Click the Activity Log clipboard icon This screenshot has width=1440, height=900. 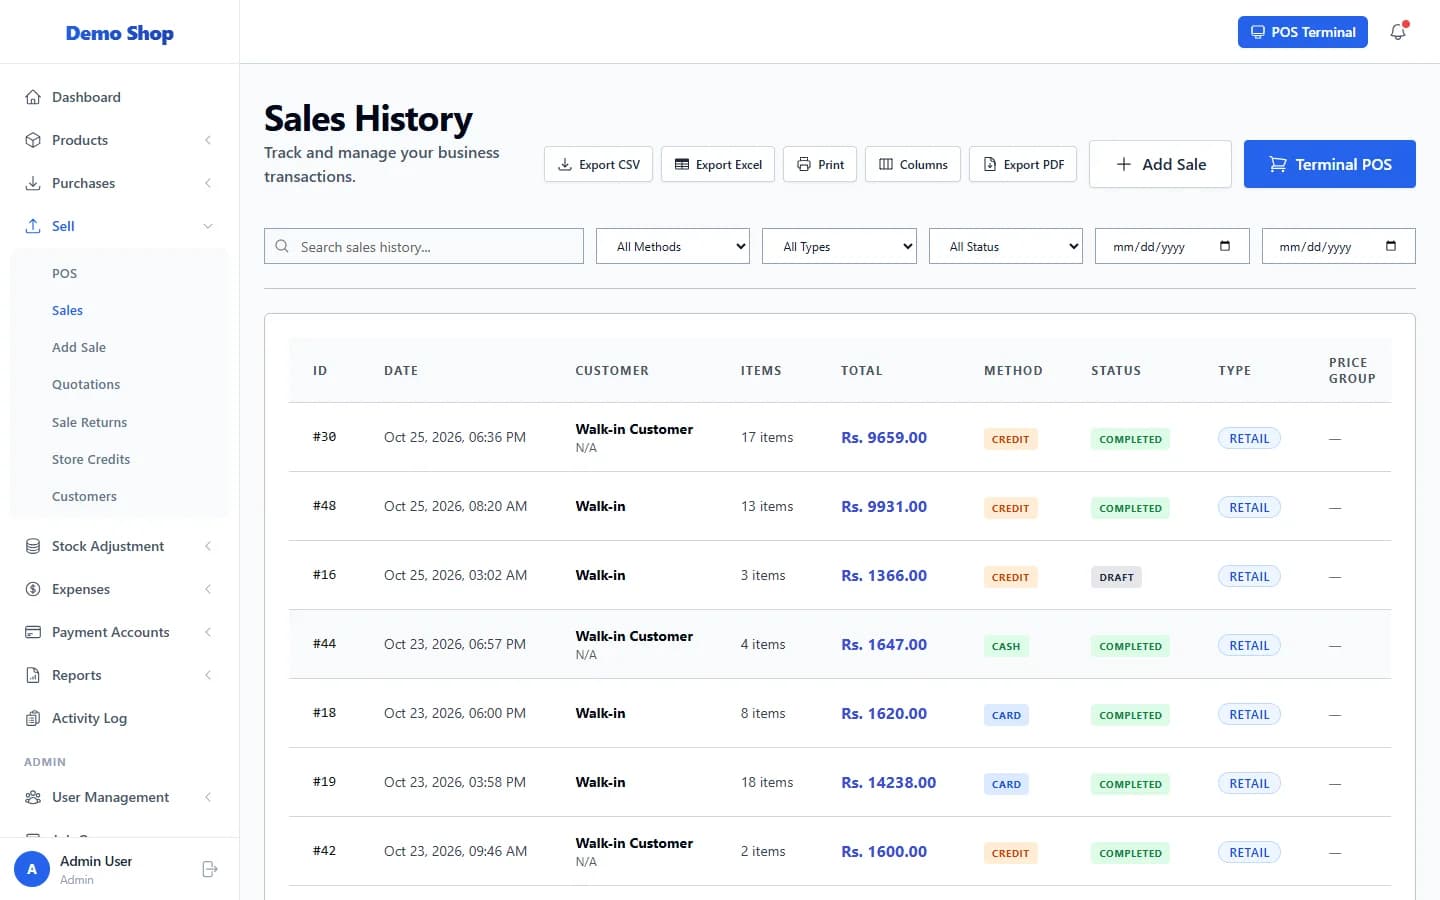(33, 718)
